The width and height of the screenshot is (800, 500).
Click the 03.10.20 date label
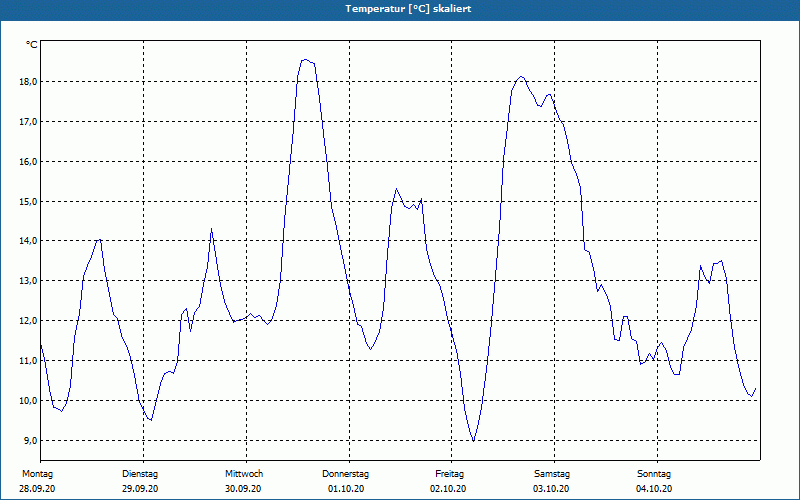[551, 489]
